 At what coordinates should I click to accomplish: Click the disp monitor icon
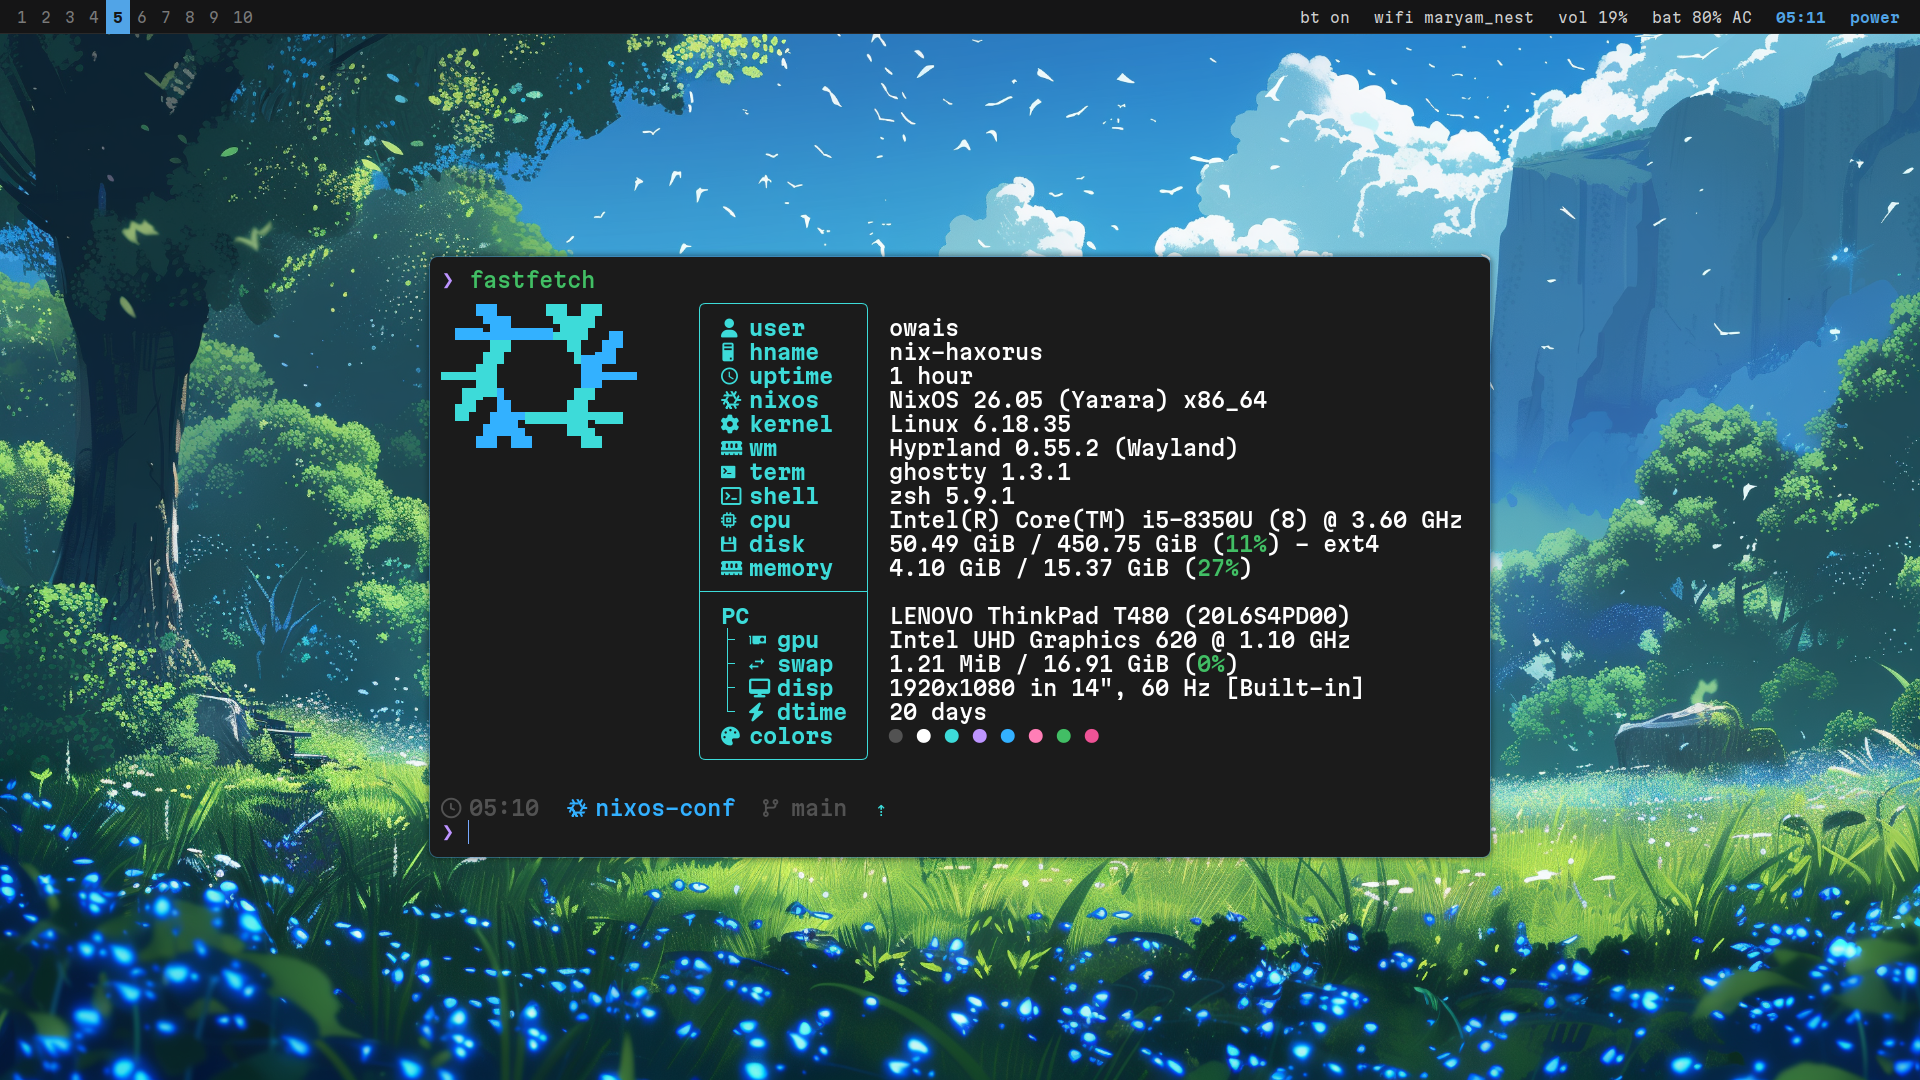(760, 688)
